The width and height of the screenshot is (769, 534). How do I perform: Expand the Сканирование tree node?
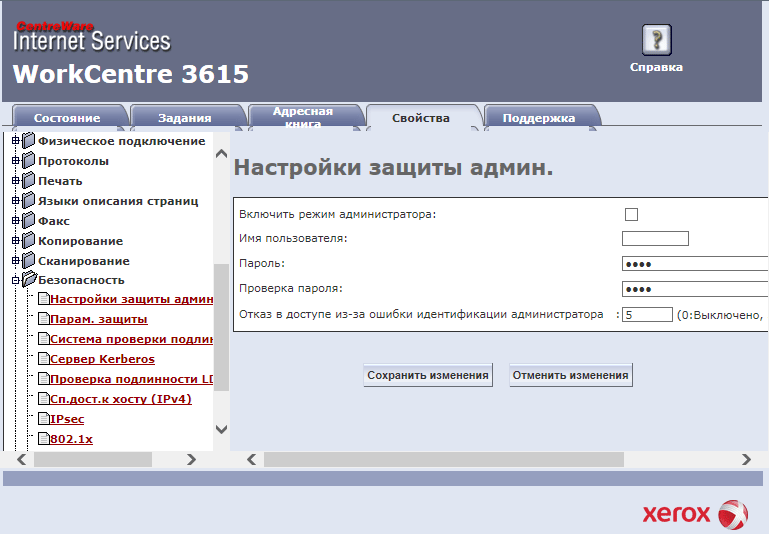point(16,260)
